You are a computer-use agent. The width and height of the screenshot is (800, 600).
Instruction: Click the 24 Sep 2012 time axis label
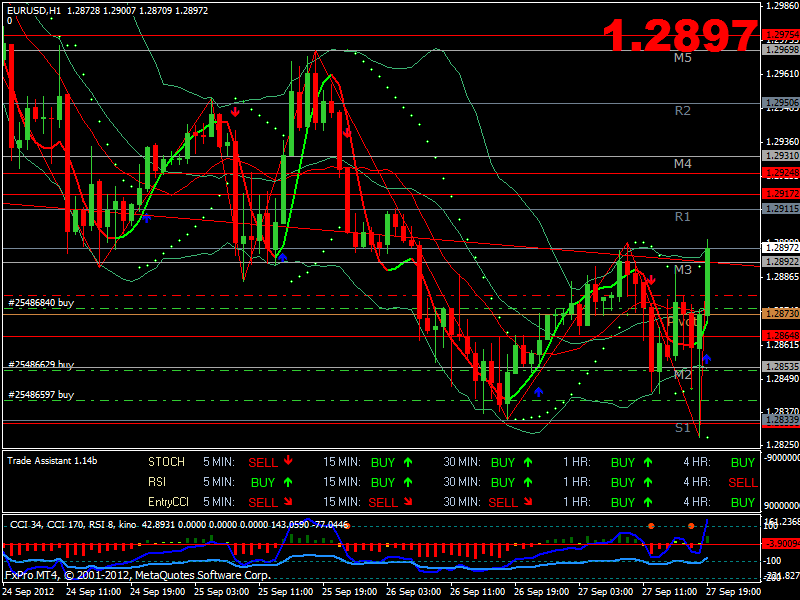[x=28, y=592]
